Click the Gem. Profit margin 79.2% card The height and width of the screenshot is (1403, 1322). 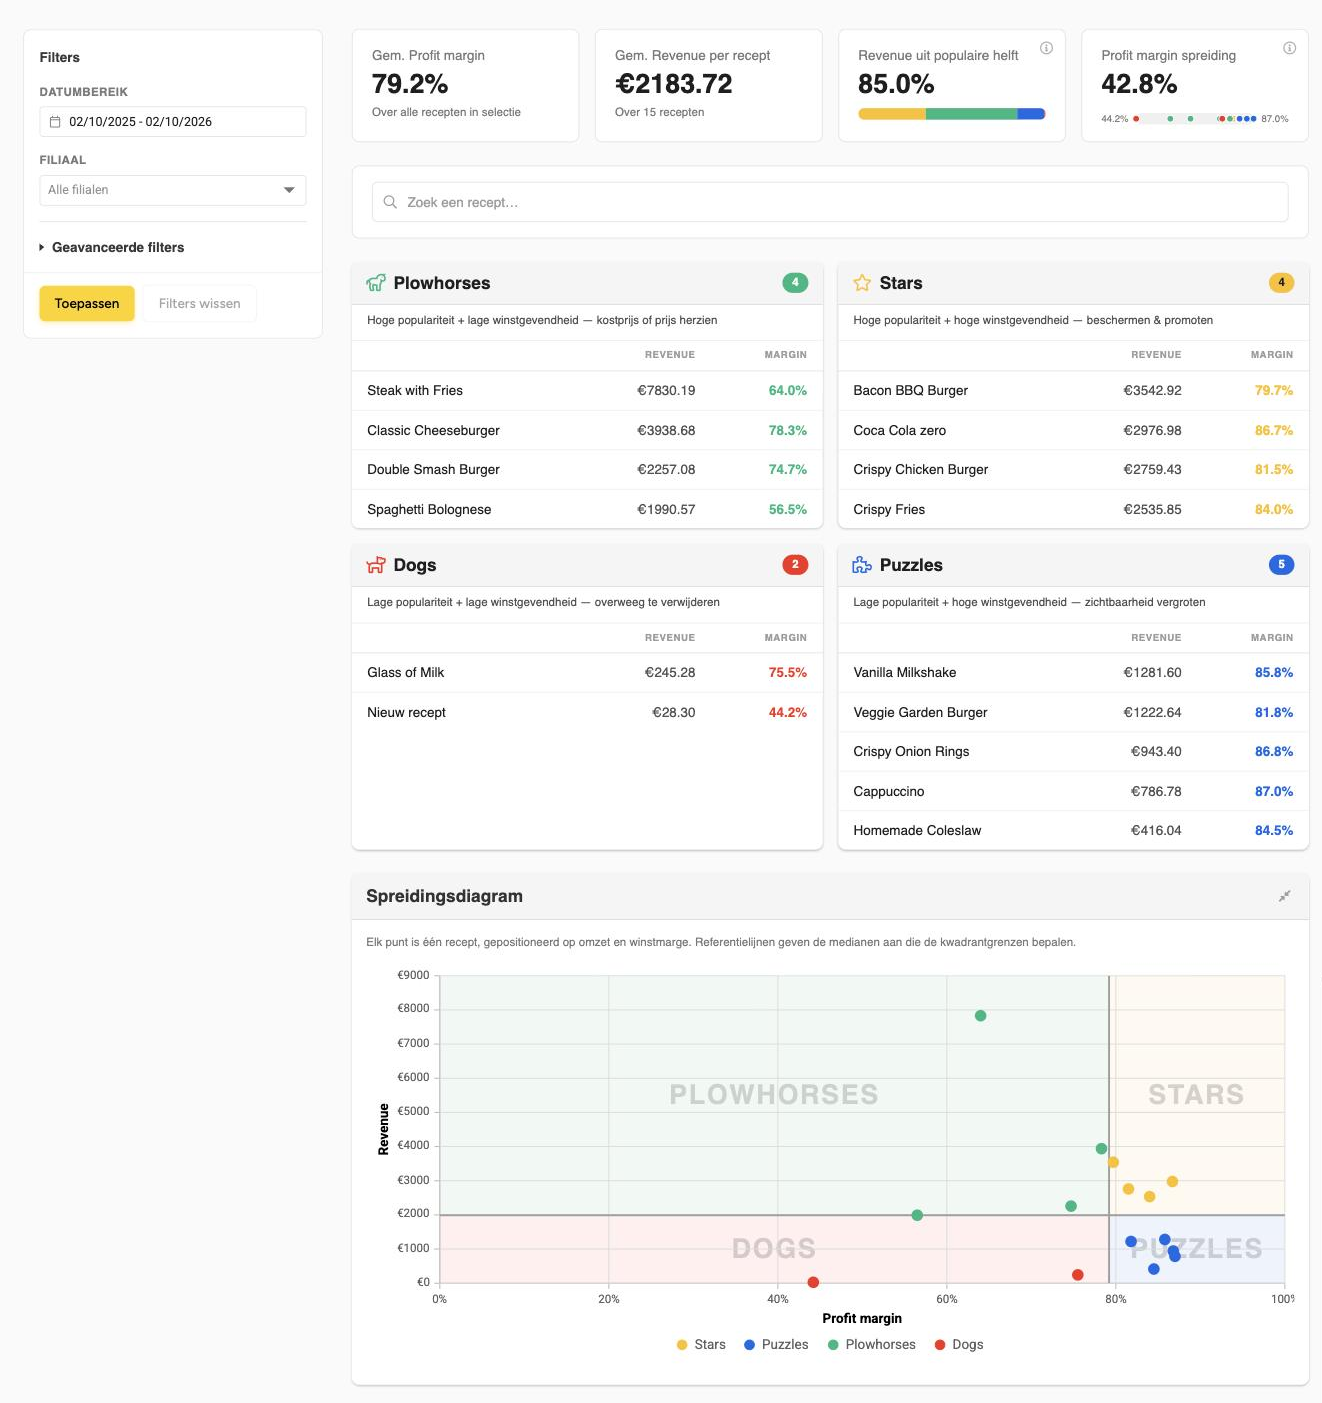tap(465, 85)
